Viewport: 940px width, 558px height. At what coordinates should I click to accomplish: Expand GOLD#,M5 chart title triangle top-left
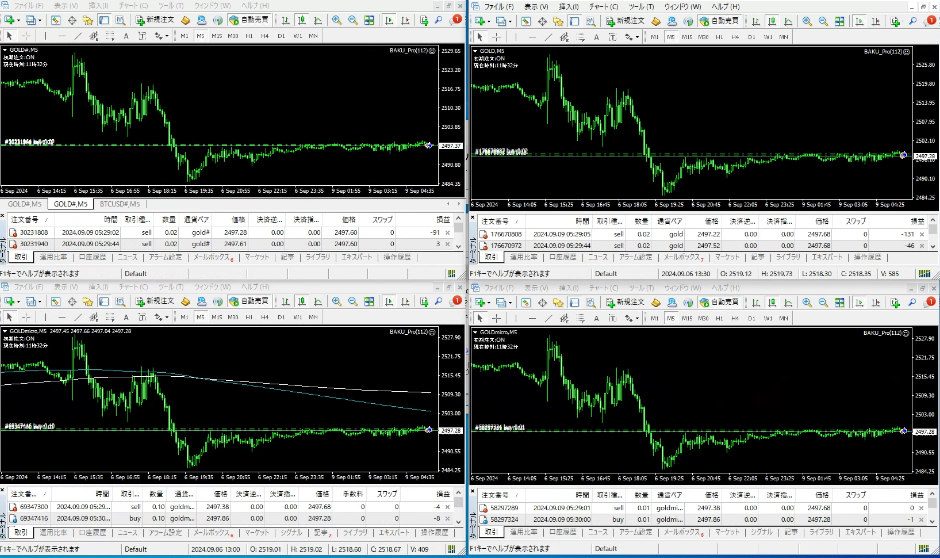[x=5, y=50]
